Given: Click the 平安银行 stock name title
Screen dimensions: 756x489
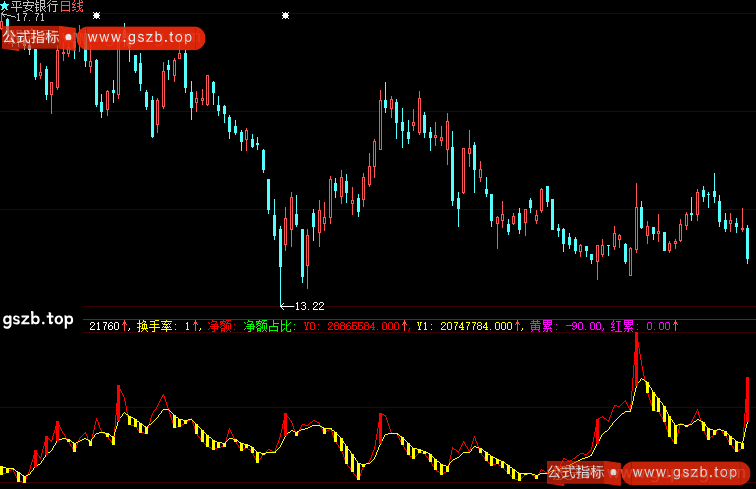Looking at the screenshot, I should [x=35, y=6].
